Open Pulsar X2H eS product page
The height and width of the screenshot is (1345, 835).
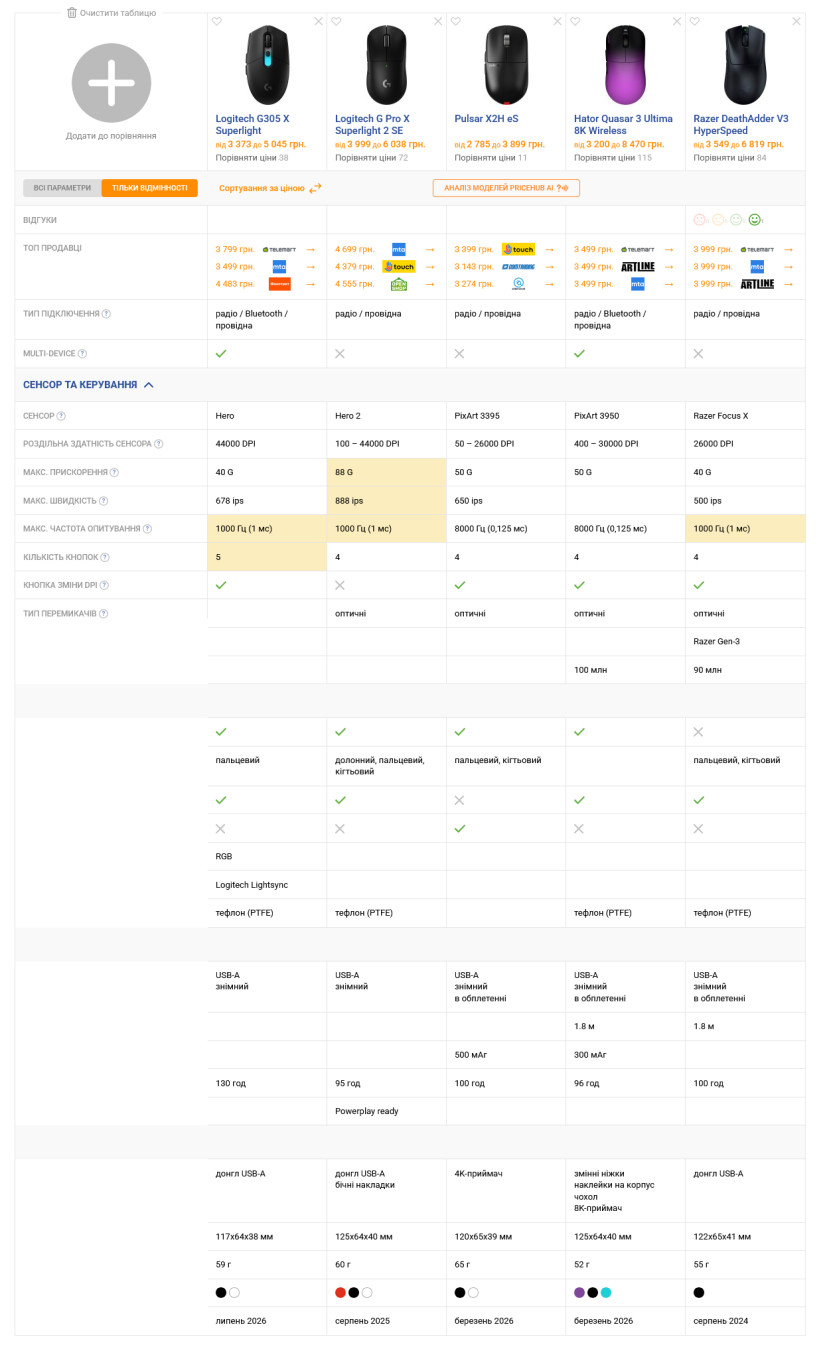(486, 119)
